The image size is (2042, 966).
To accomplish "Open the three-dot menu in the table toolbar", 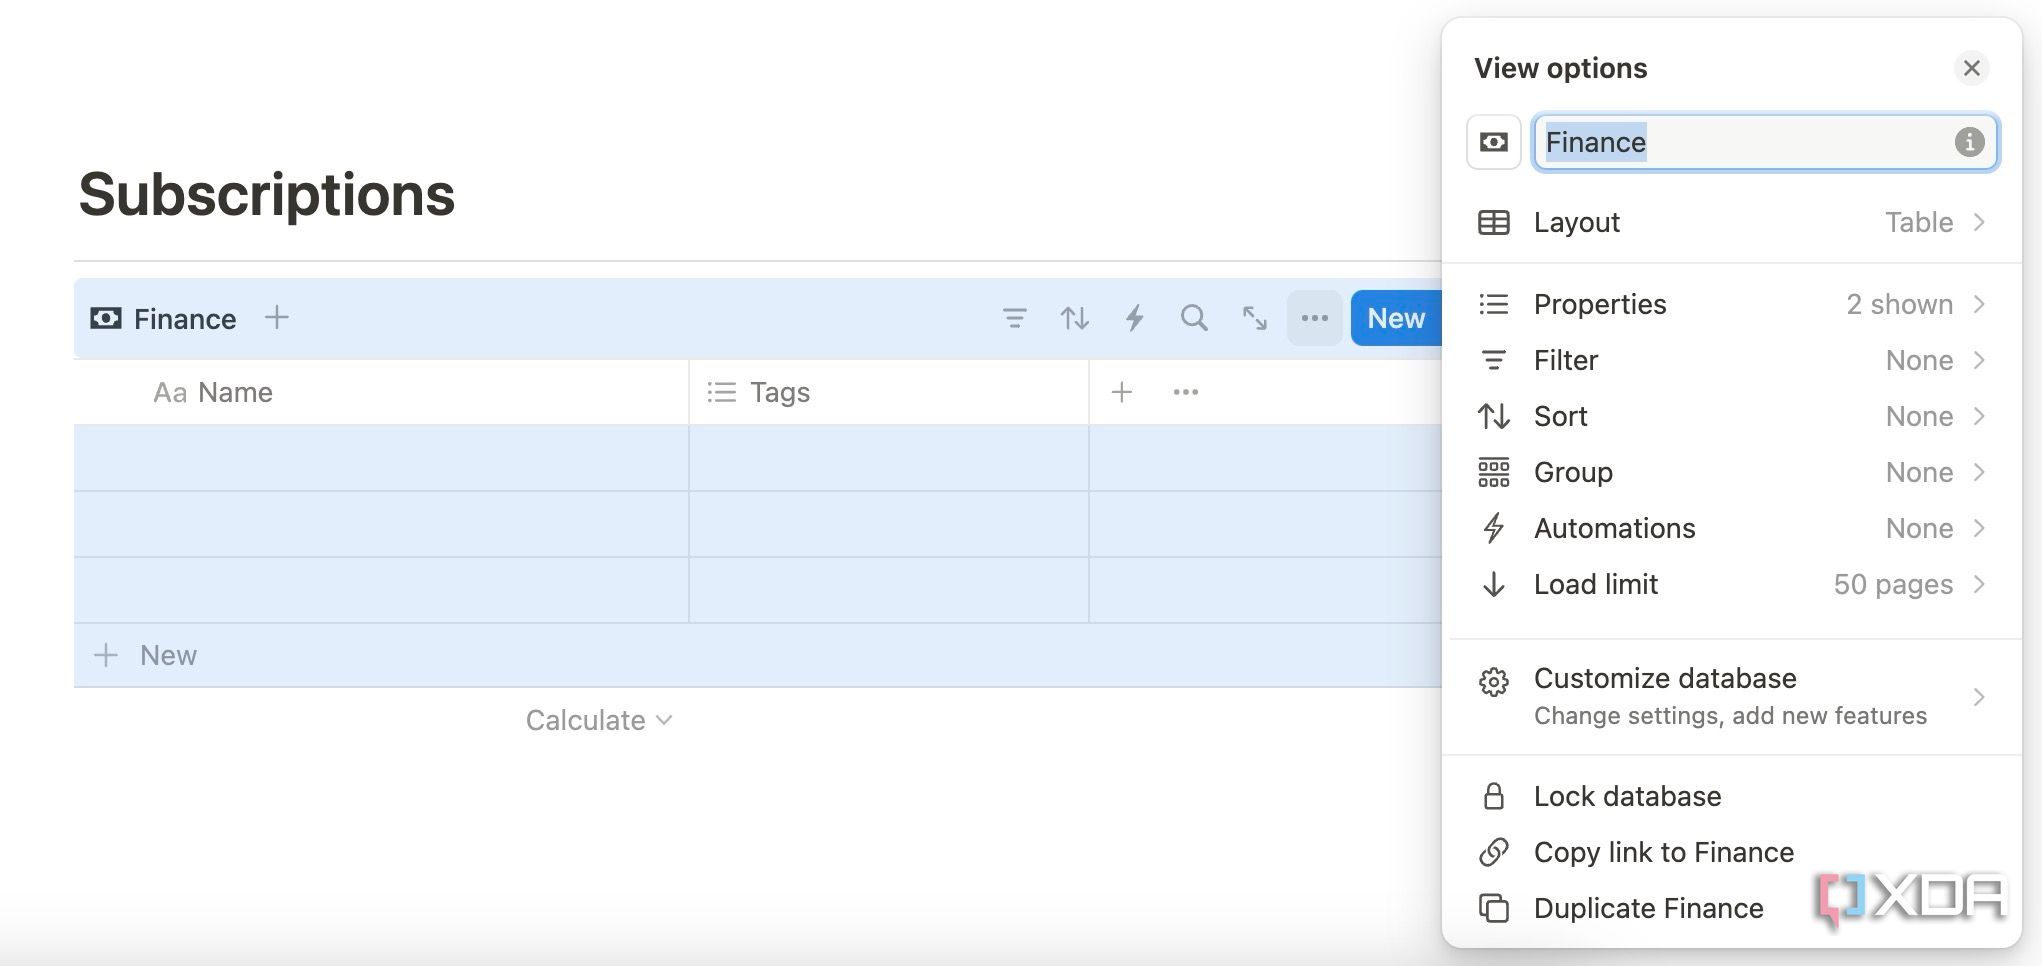I will click(x=1314, y=318).
